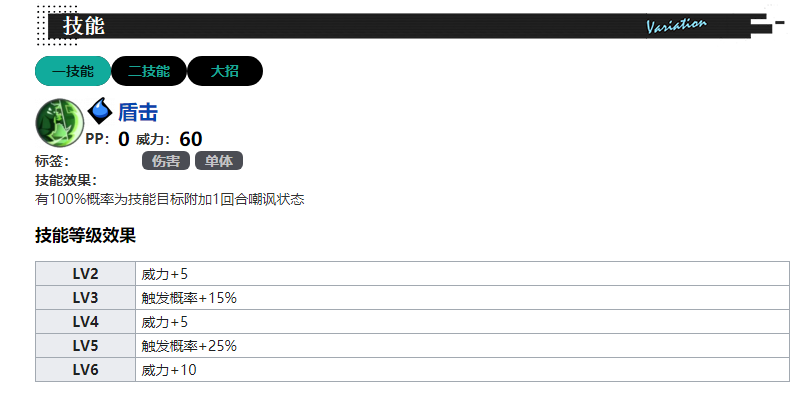Select the 单体 tag
Screen dimensions: 810x401
click(219, 161)
